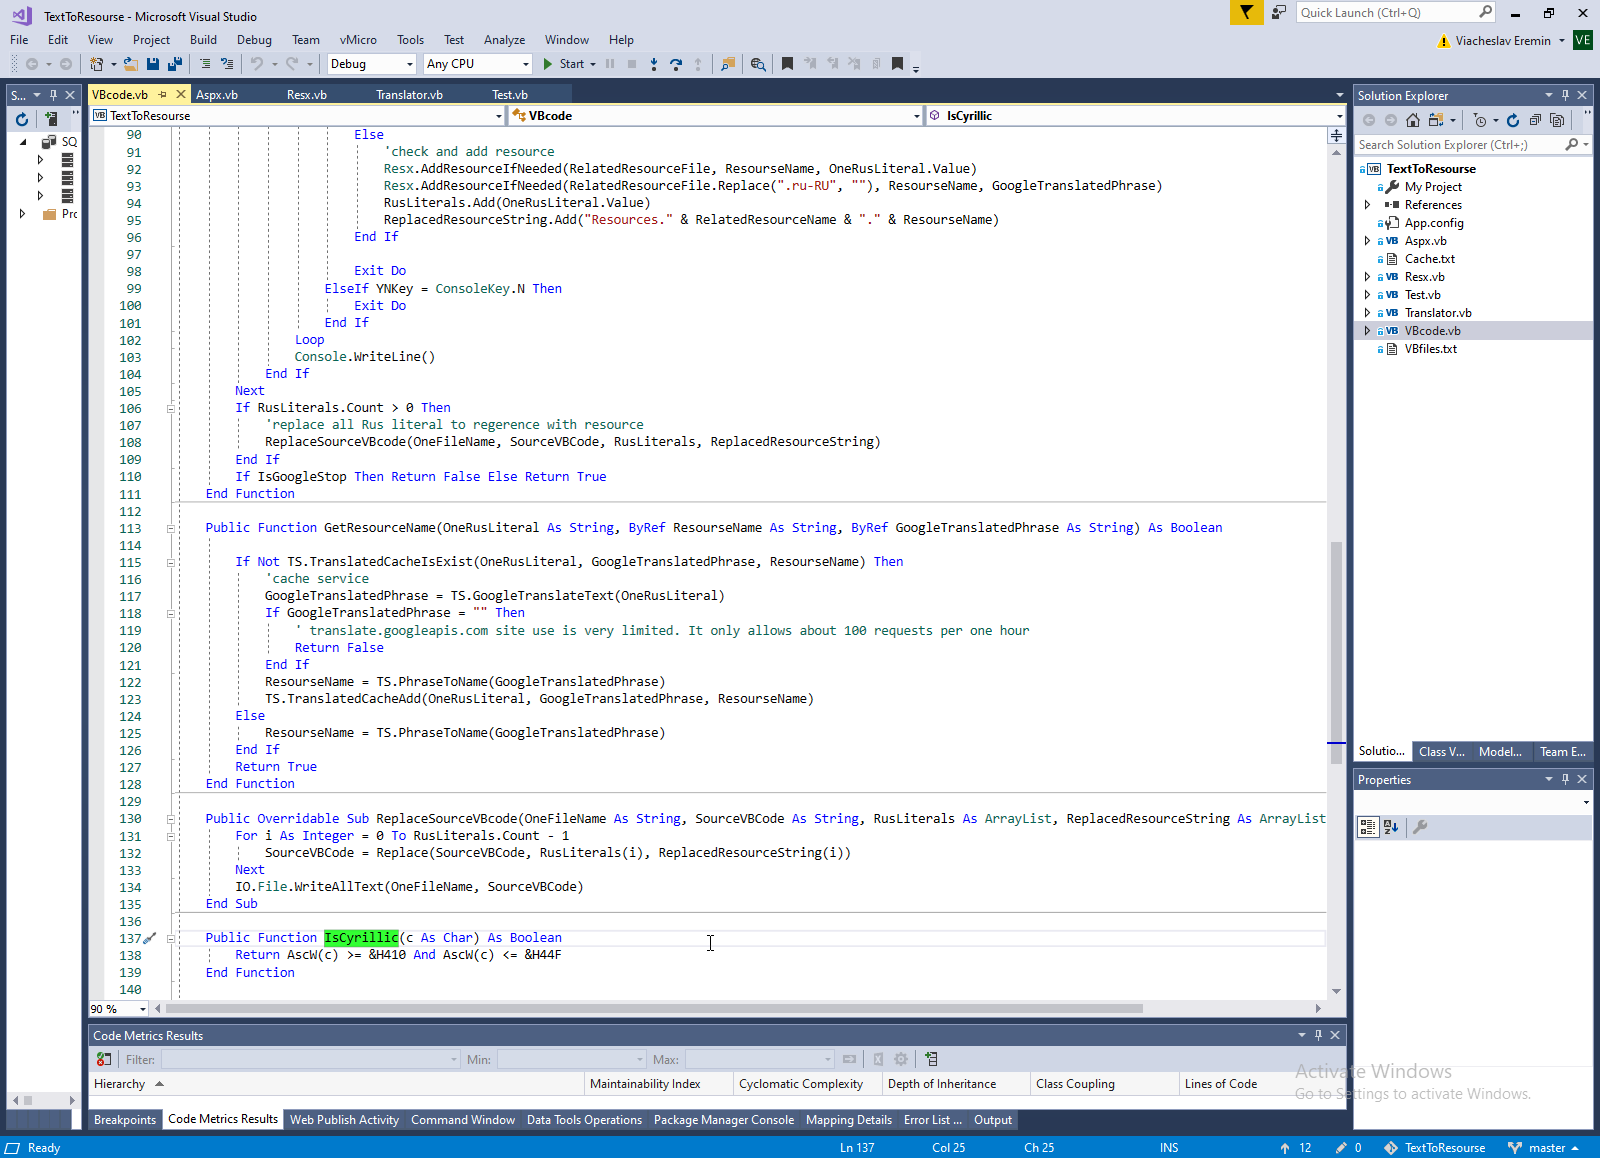Switch to the Translator.vb editor tab
This screenshot has height=1158, width=1600.
409,95
